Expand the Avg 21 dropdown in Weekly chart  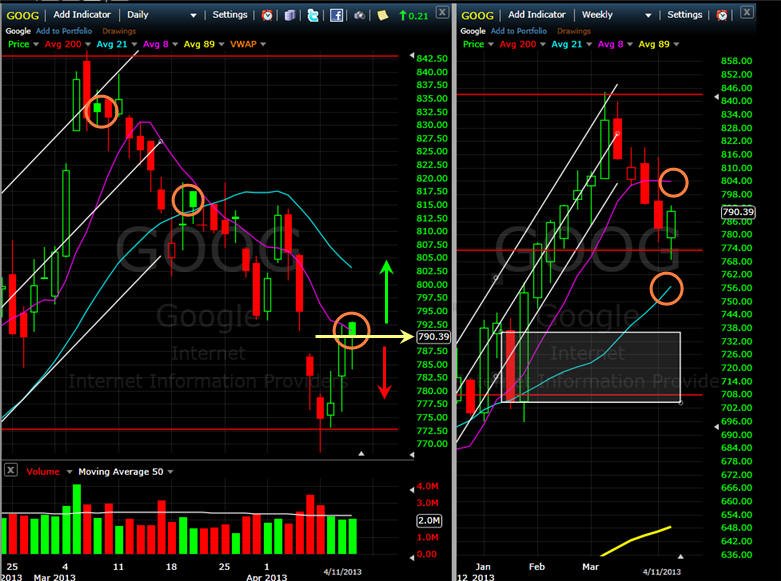tap(589, 44)
